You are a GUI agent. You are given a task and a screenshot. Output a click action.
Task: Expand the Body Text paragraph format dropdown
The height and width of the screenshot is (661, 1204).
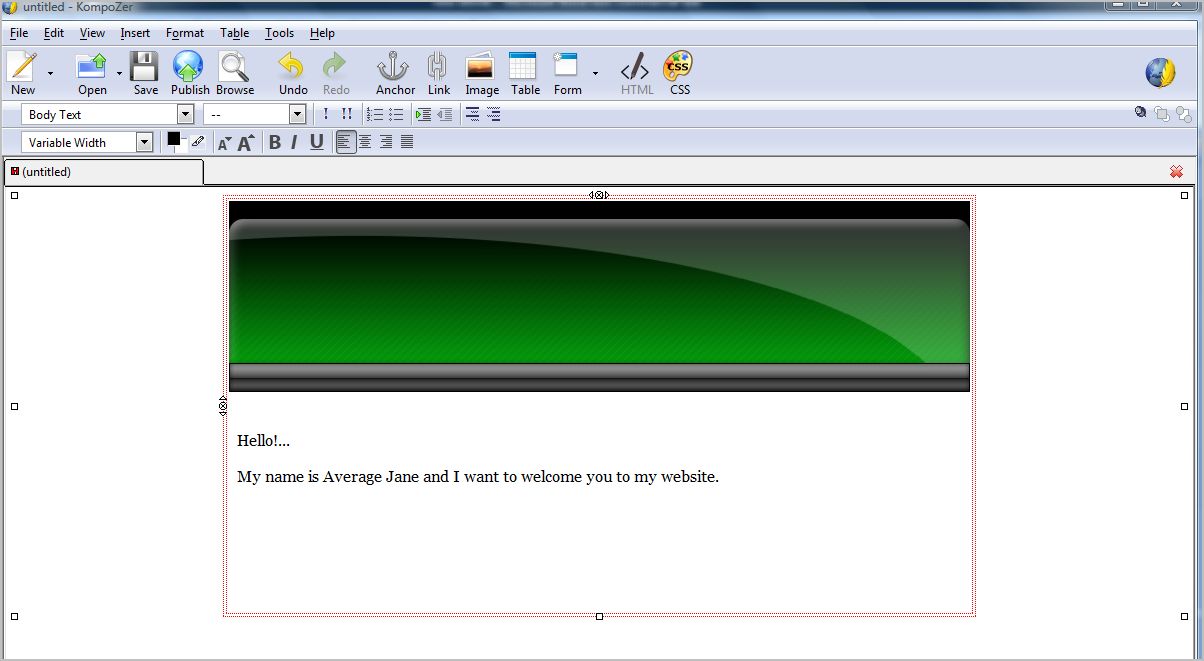click(185, 115)
